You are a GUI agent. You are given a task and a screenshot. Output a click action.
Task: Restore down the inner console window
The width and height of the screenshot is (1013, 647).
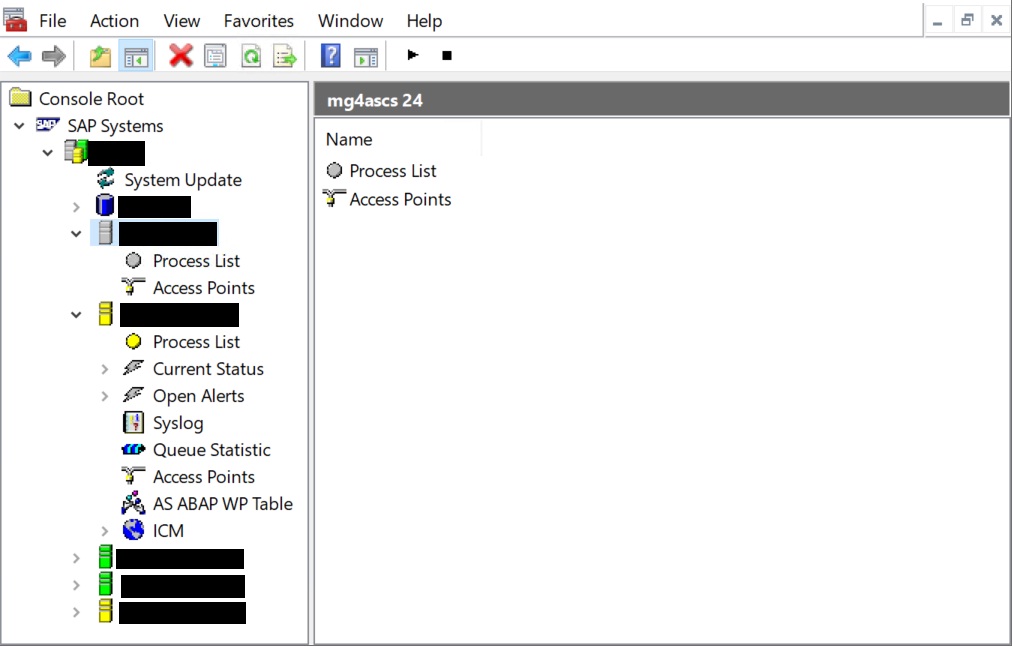[x=966, y=21]
